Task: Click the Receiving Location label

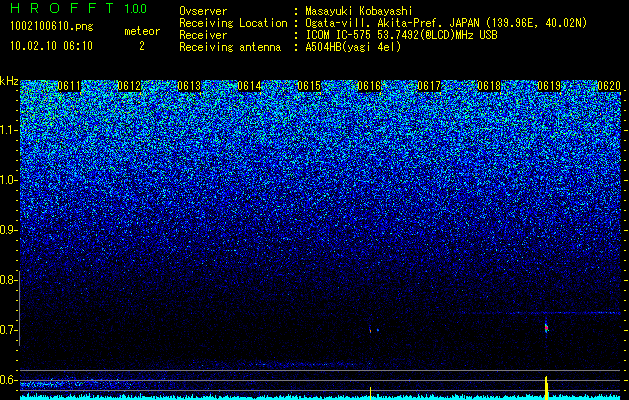Action: coord(233,23)
